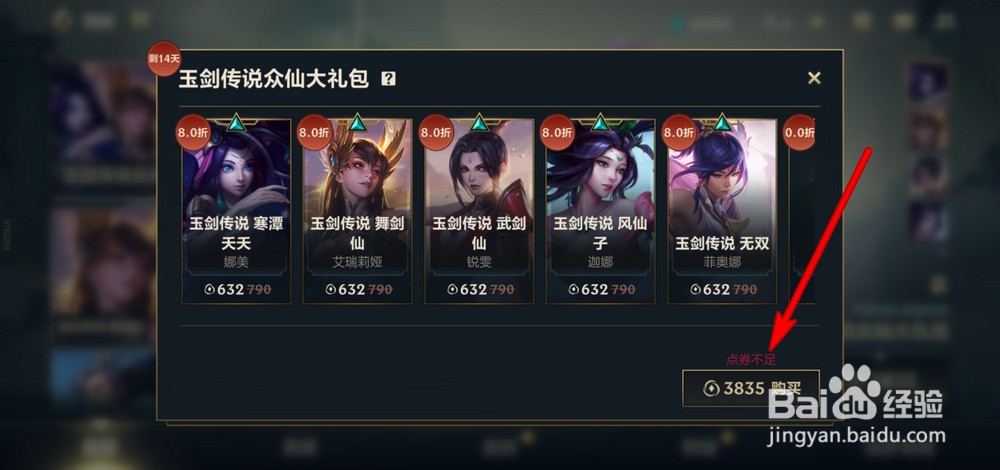Click the red 点券不足 warning text

click(x=751, y=360)
